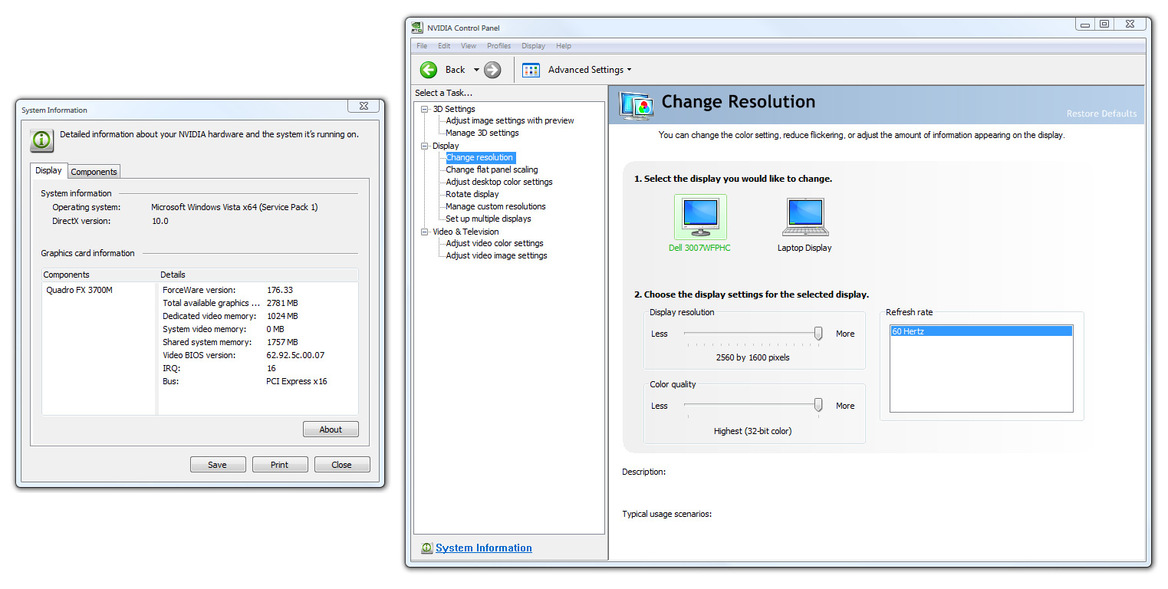Click the NVIDIA Control Panel title icon
The height and width of the screenshot is (589, 1168).
point(417,28)
